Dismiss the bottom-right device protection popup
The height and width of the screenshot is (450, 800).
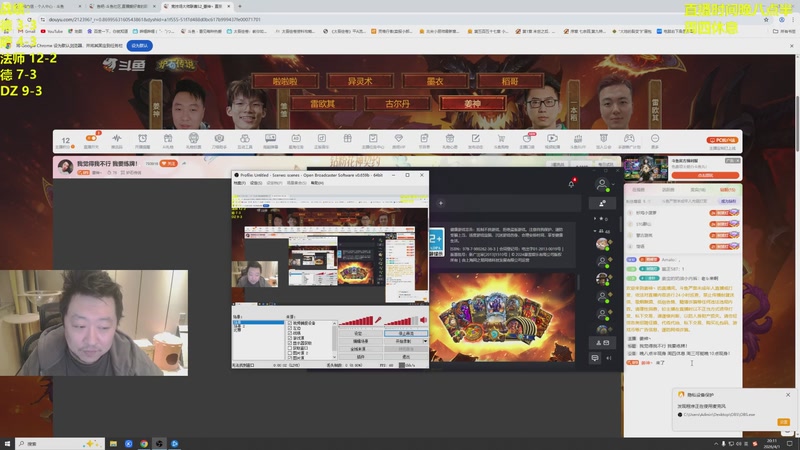788,394
